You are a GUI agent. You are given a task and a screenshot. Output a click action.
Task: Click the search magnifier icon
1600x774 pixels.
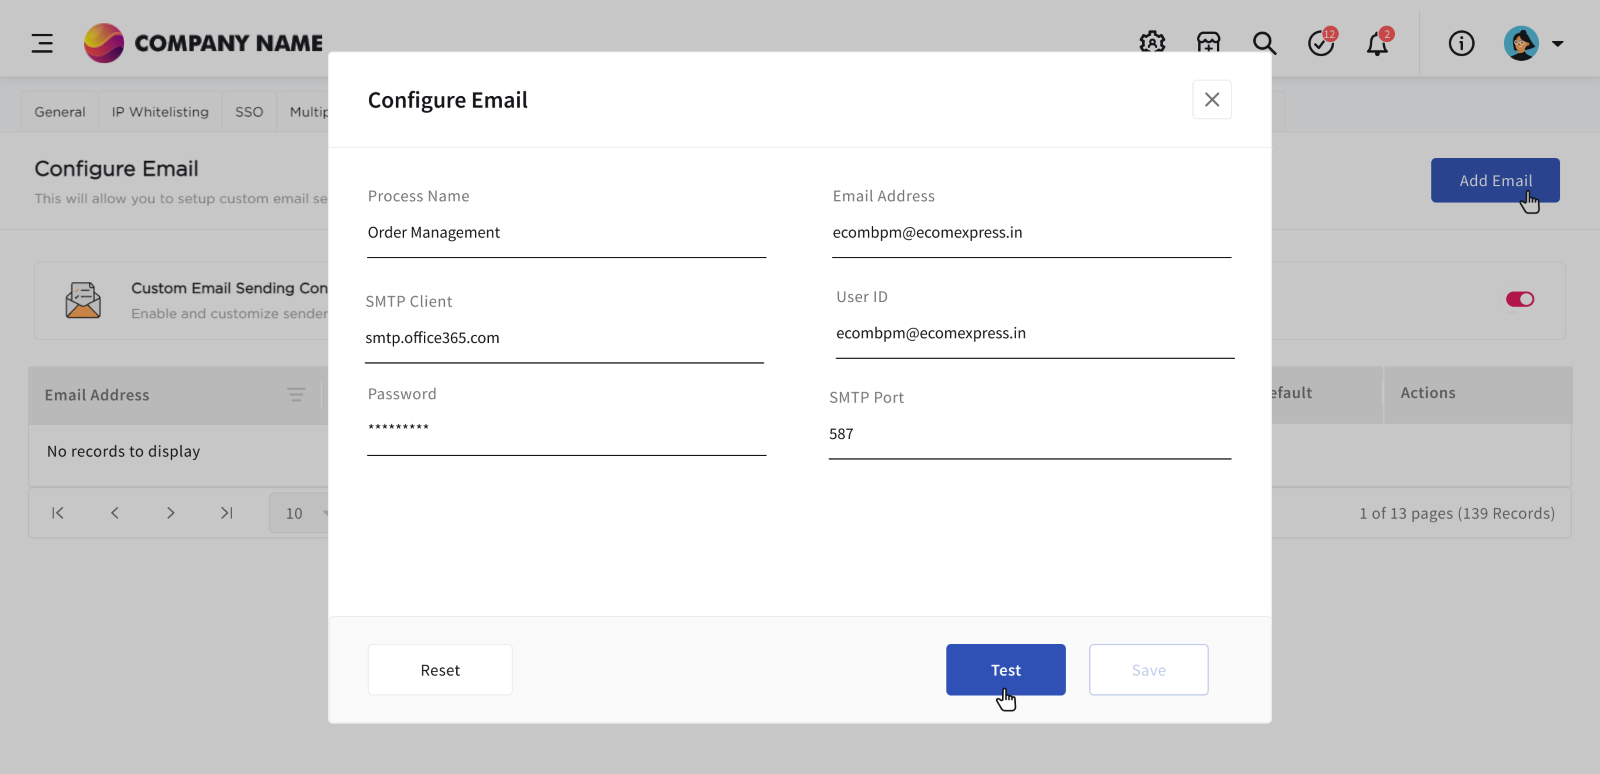pyautogui.click(x=1265, y=43)
